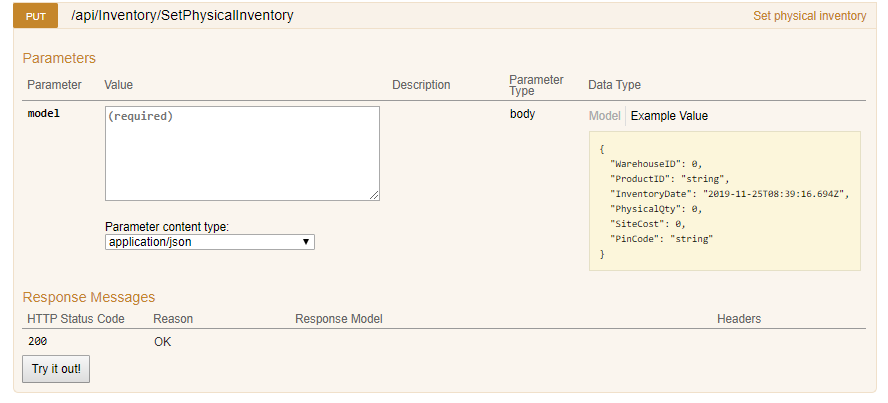Click the text area resize grip handle
The image size is (888, 403).
[x=374, y=195]
